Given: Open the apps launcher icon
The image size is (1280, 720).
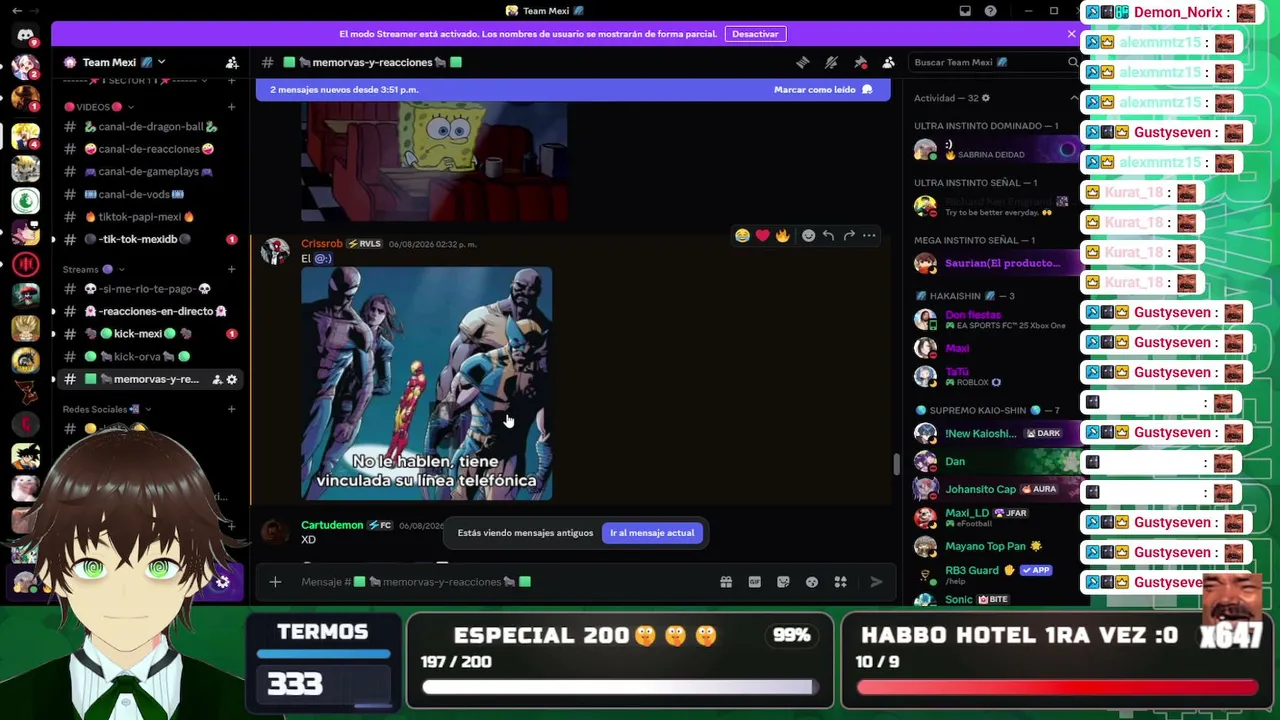Looking at the screenshot, I should (x=841, y=582).
